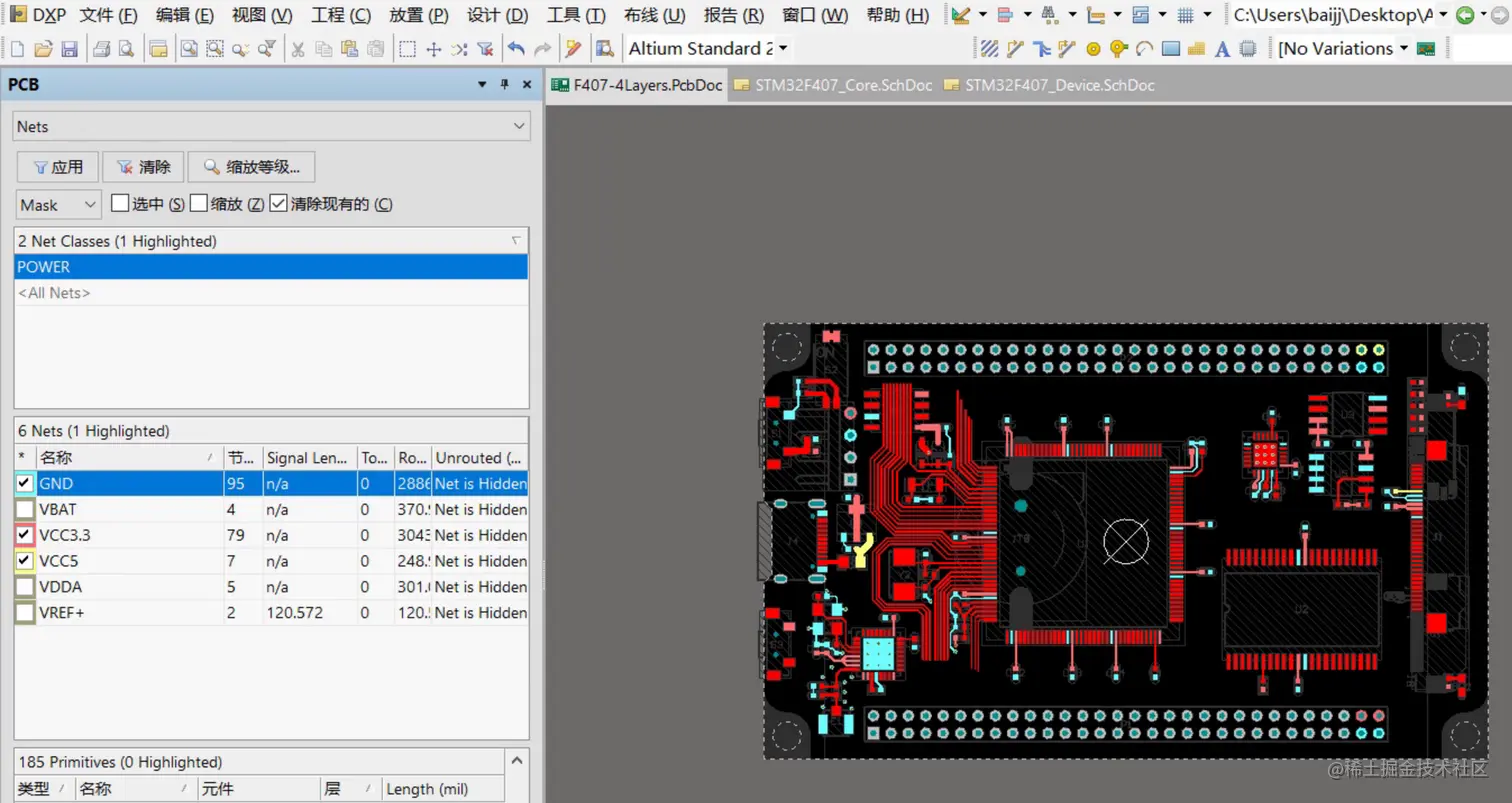Select the Place Polygon Pour icon
1512x803 pixels.
[1196, 48]
